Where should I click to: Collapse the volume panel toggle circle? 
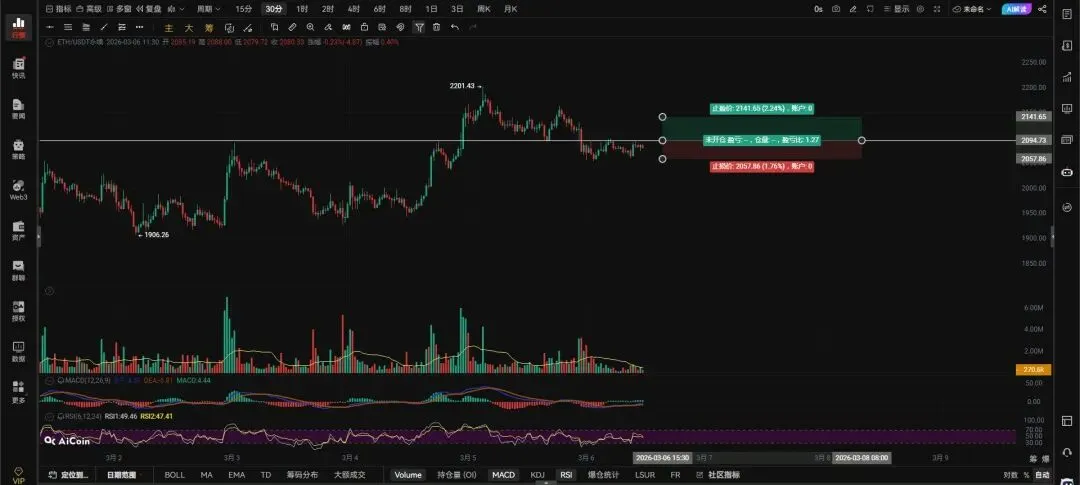click(49, 291)
